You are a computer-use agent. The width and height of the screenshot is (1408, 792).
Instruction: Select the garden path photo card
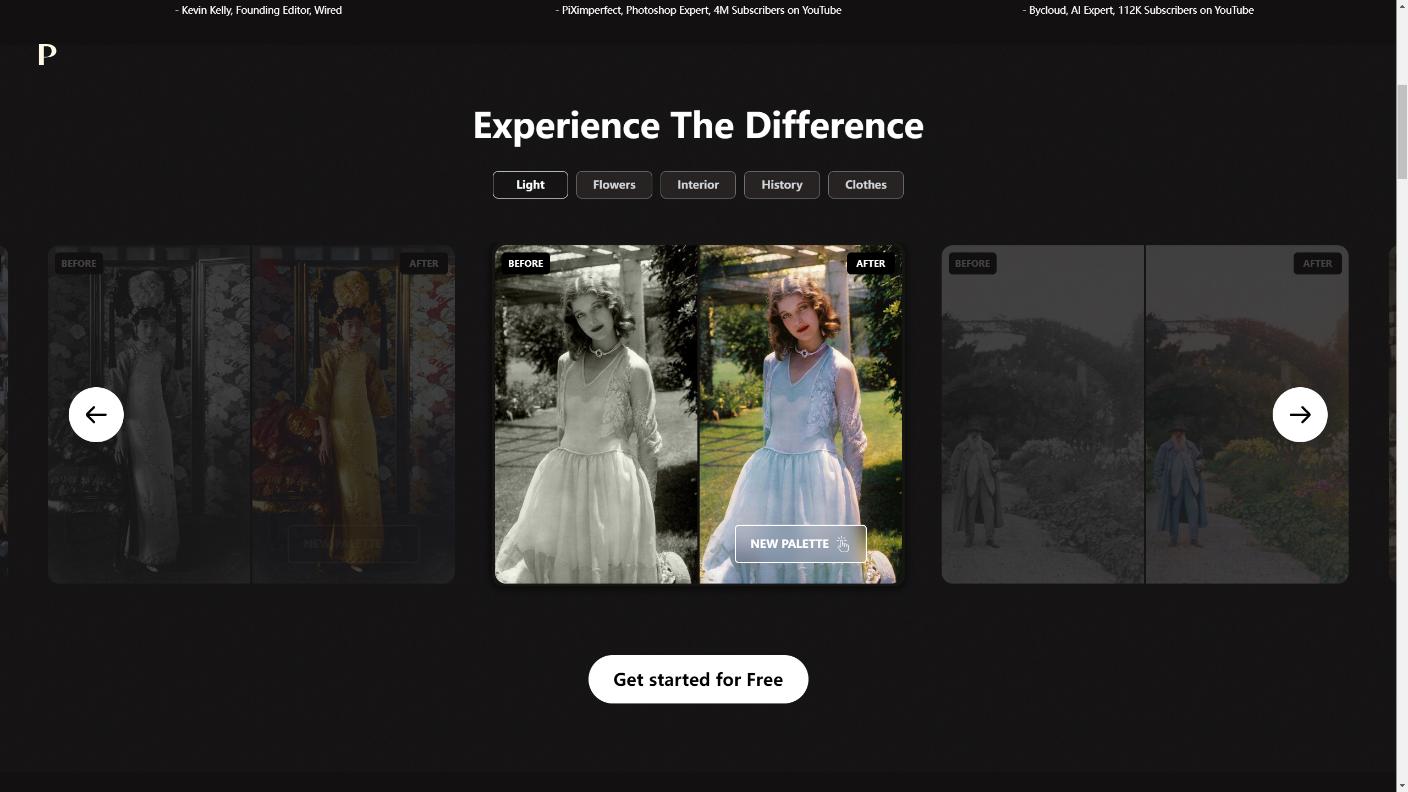pos(1145,414)
